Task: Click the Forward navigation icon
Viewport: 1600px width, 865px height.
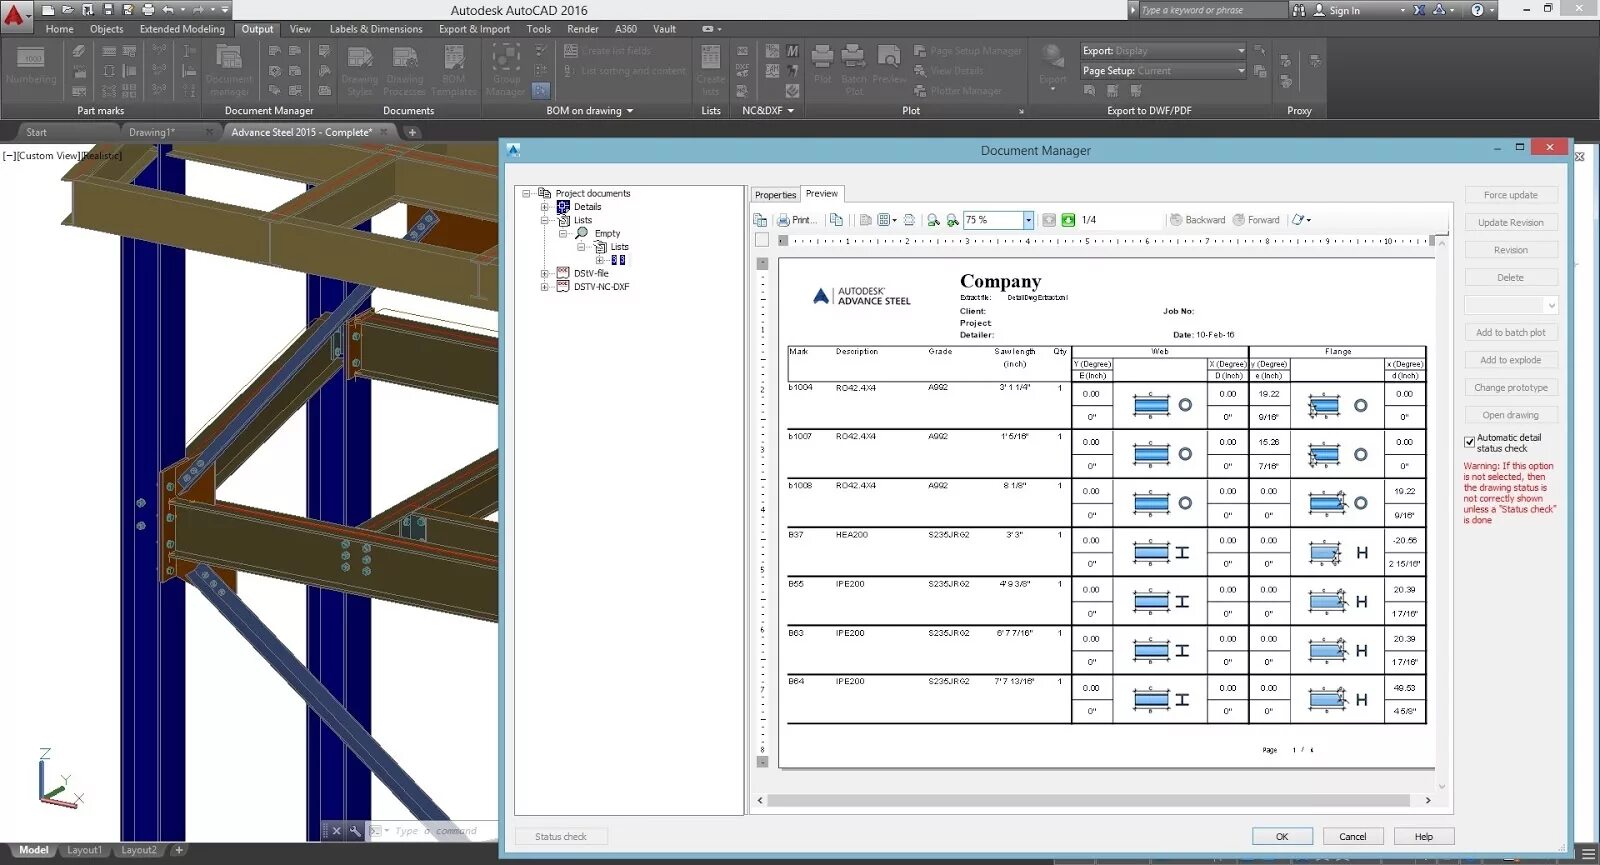Action: pyautogui.click(x=1239, y=220)
